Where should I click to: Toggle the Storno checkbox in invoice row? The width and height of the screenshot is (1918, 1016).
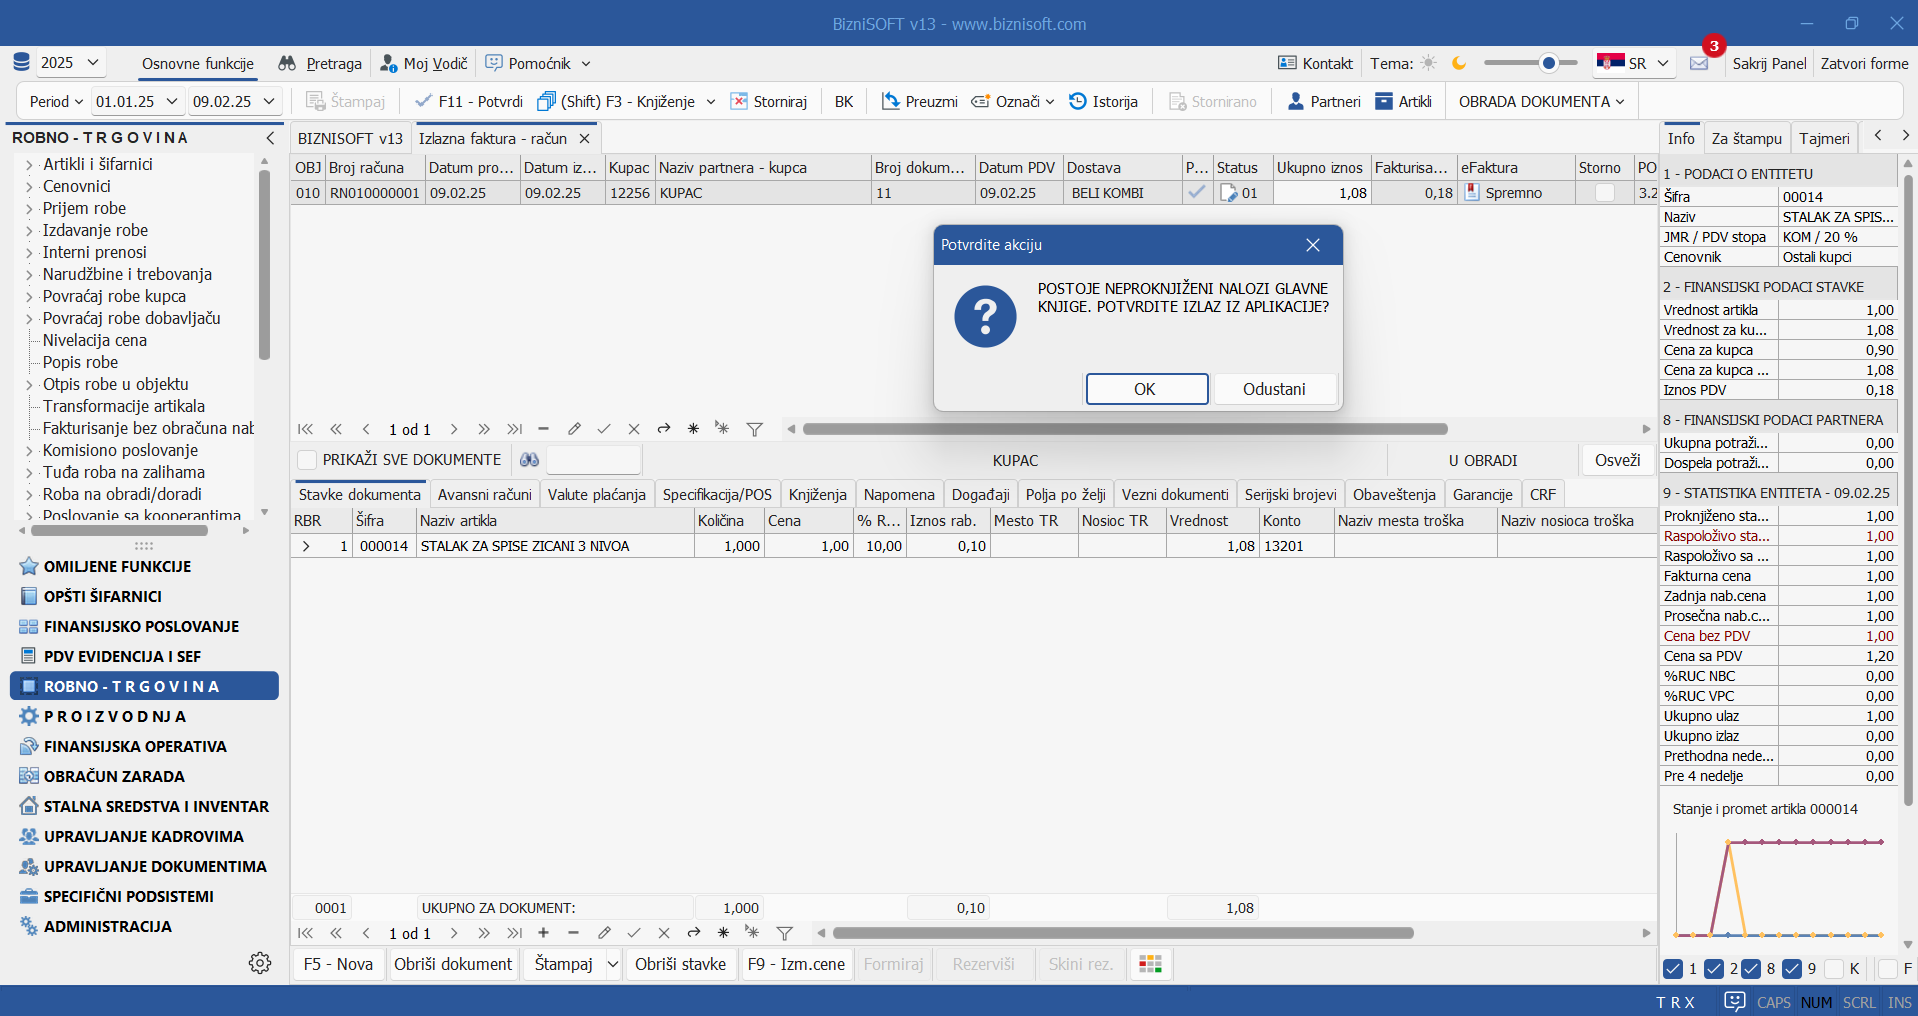1604,193
